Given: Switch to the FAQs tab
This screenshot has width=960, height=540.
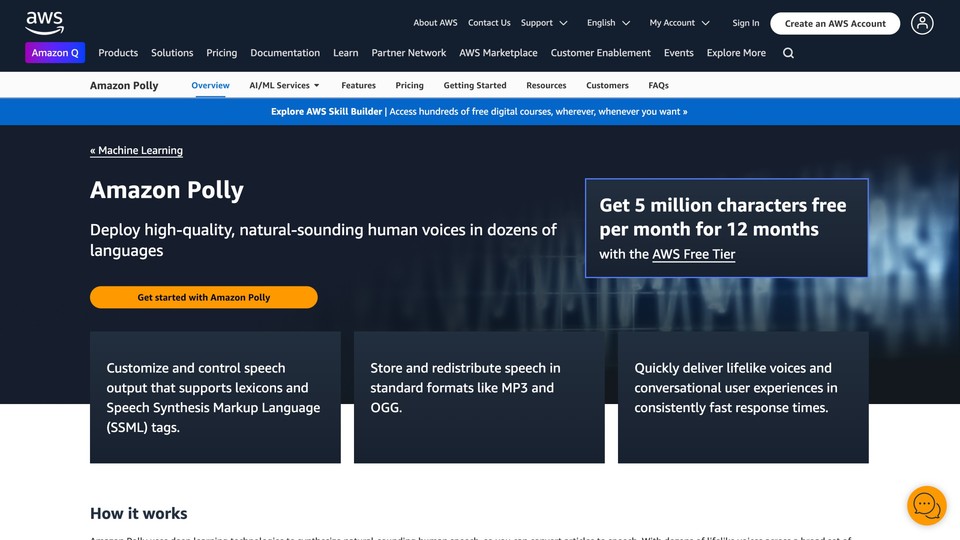Looking at the screenshot, I should (658, 85).
